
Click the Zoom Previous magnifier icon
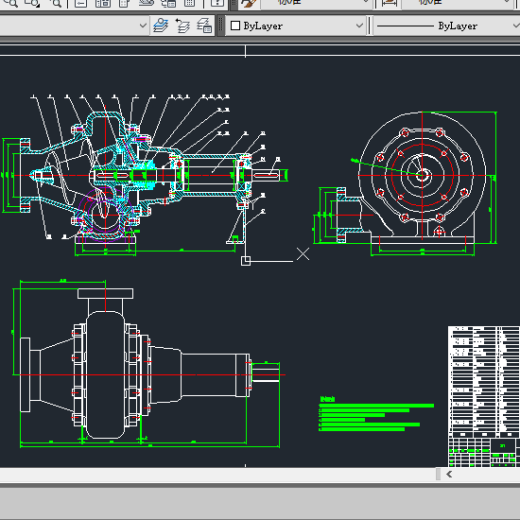coord(55,3)
